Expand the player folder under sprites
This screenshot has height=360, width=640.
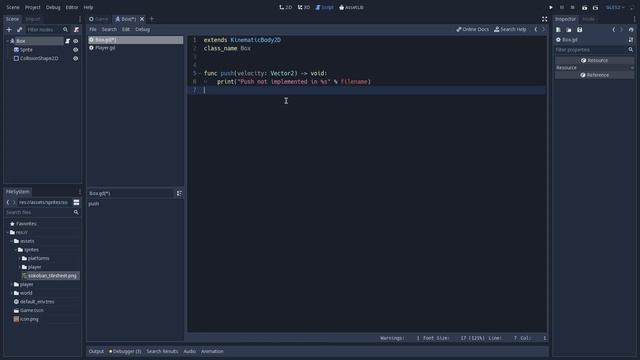click(20, 267)
